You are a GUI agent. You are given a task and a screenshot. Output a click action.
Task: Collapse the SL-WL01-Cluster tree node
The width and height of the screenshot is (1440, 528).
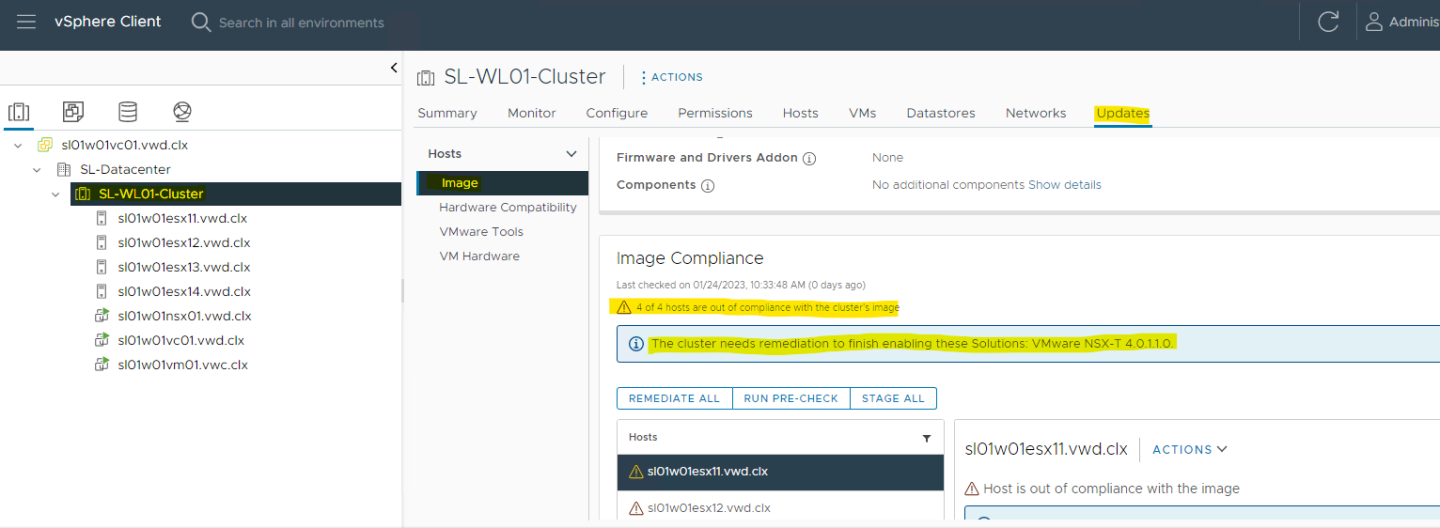point(56,194)
